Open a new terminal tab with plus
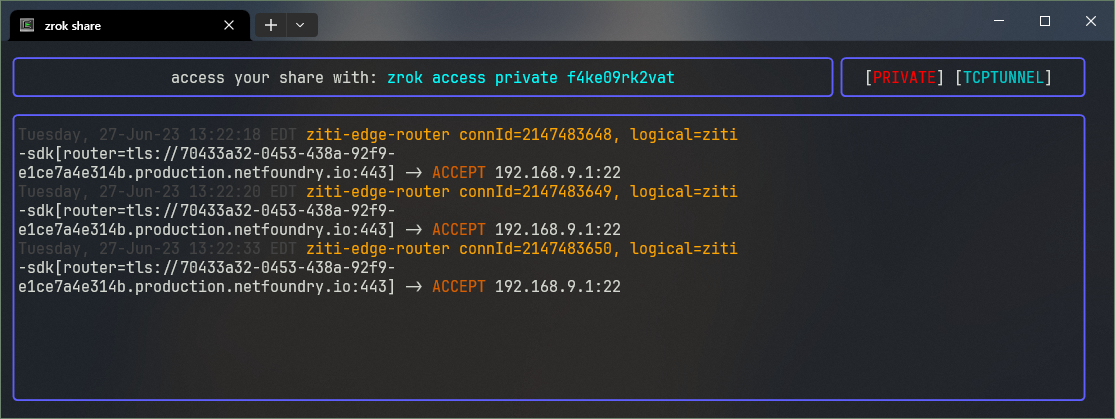The height and width of the screenshot is (419, 1115). (270, 25)
